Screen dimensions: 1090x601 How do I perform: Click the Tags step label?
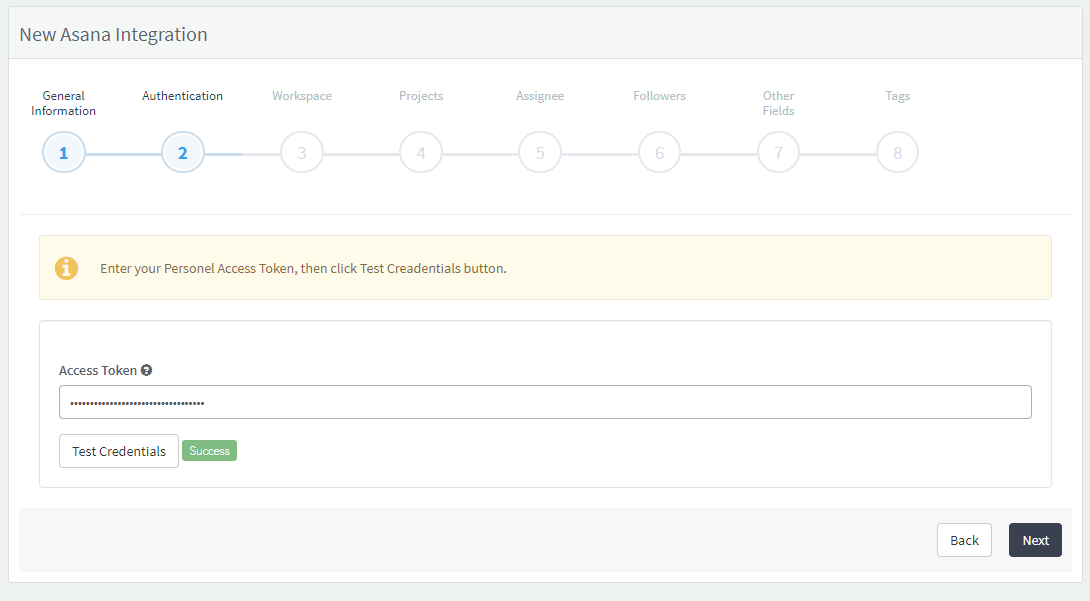coord(897,96)
